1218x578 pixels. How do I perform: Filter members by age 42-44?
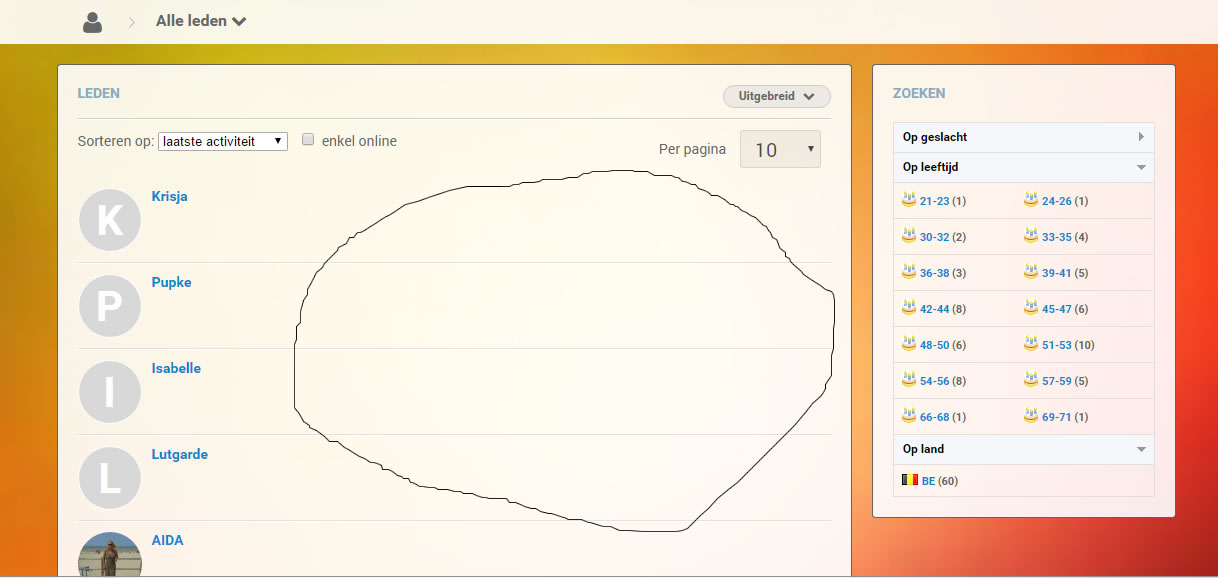tap(934, 309)
